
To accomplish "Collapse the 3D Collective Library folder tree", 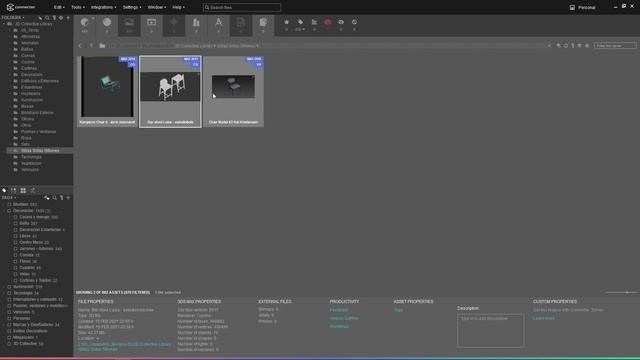I will pos(4,24).
